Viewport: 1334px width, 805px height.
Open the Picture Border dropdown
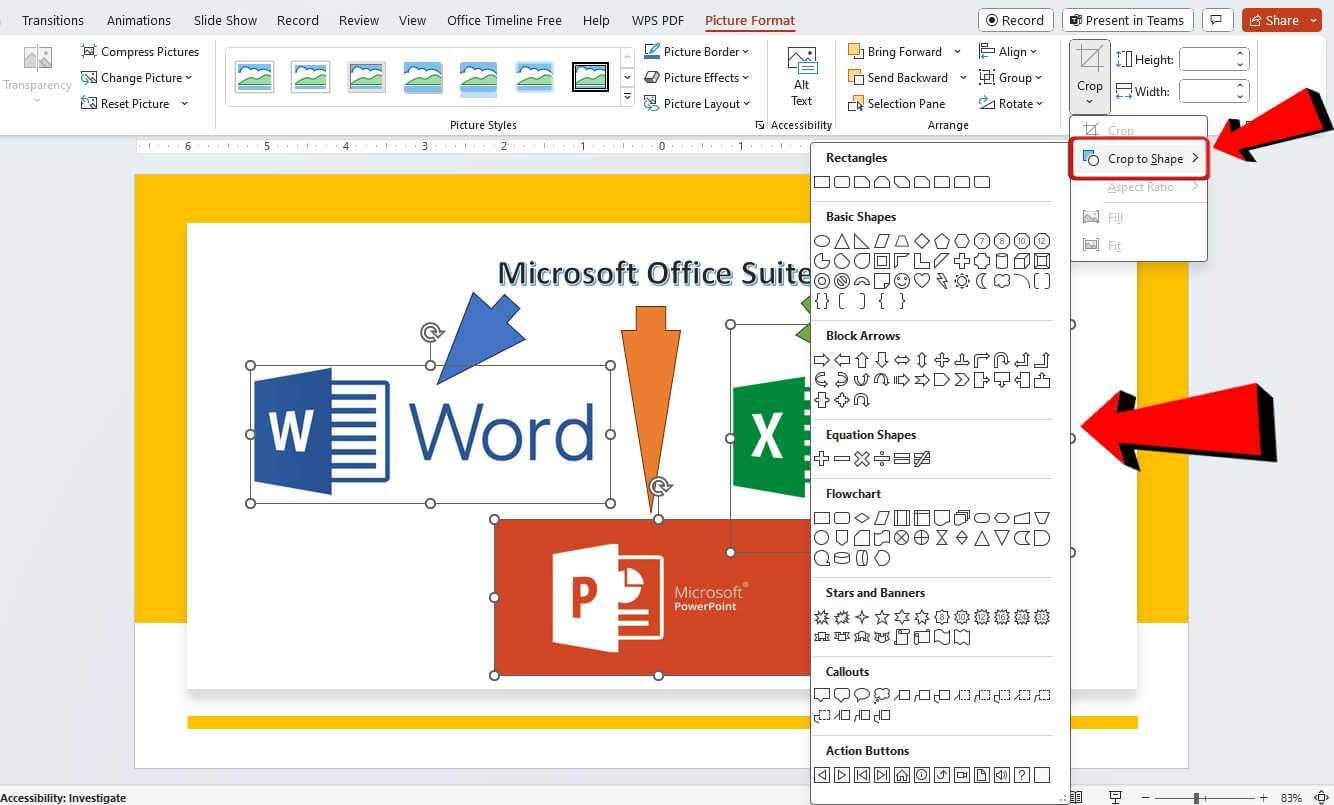pyautogui.click(x=696, y=51)
